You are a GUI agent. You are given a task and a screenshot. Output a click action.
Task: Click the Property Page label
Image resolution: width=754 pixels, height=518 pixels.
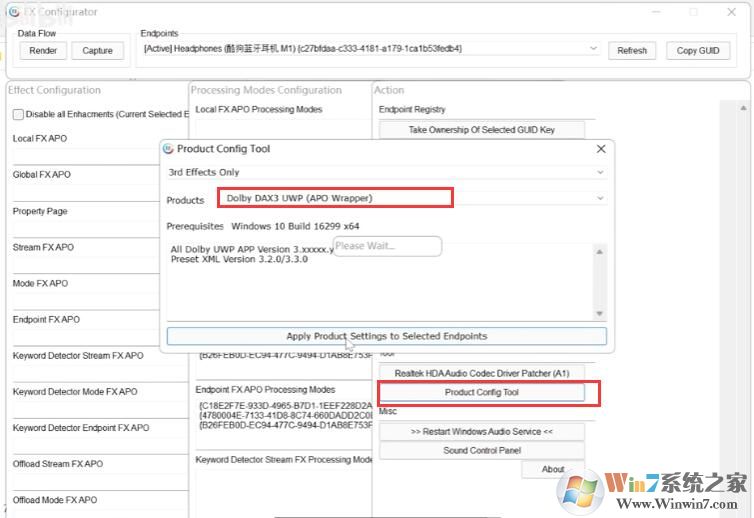point(40,211)
